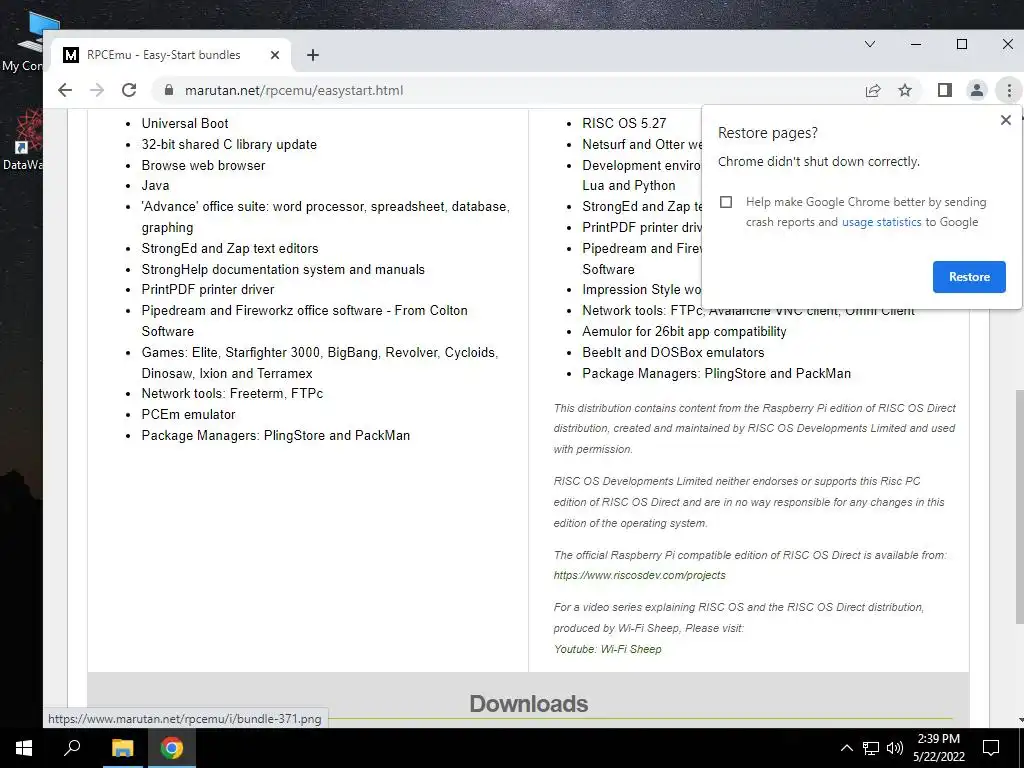The height and width of the screenshot is (768, 1024).
Task: Open the taskbar search
Action: click(72, 748)
